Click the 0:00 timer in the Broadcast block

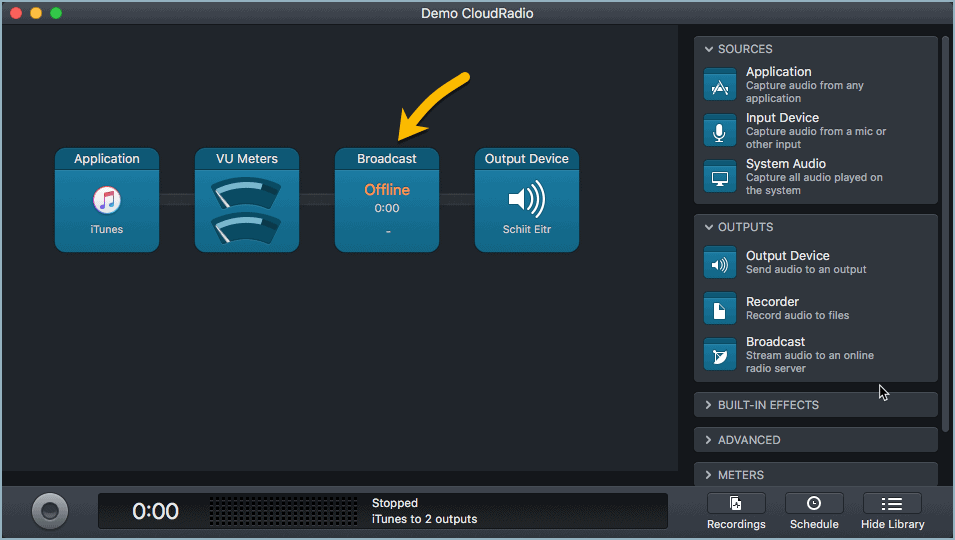point(387,208)
